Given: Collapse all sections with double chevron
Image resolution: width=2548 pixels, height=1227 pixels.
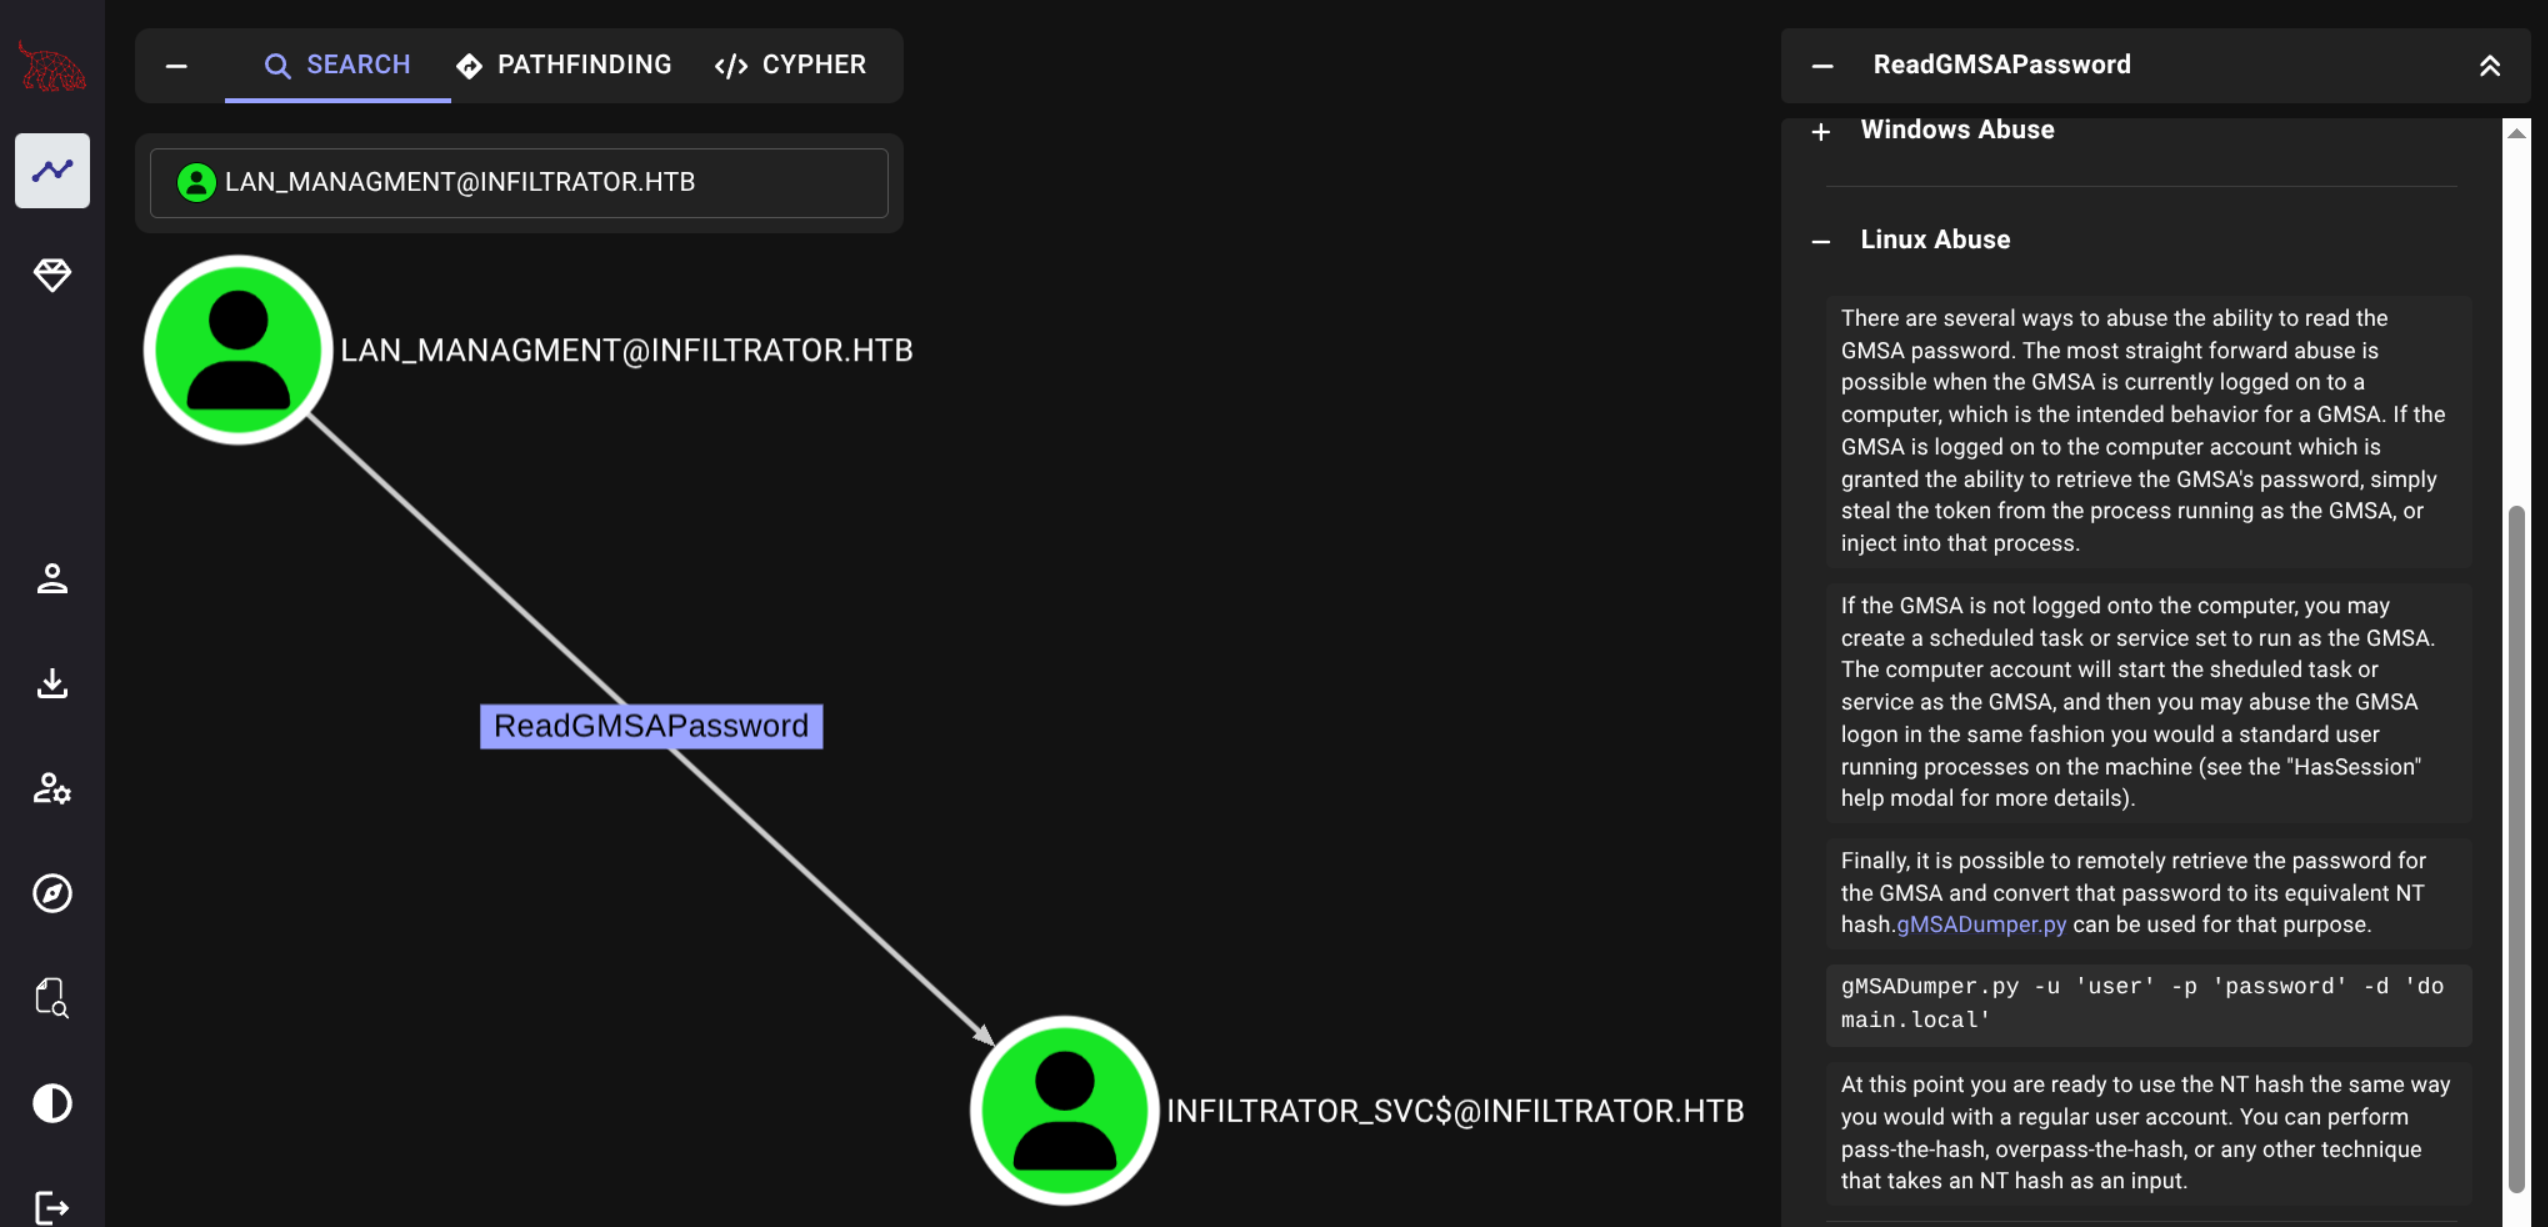Looking at the screenshot, I should click(2489, 66).
